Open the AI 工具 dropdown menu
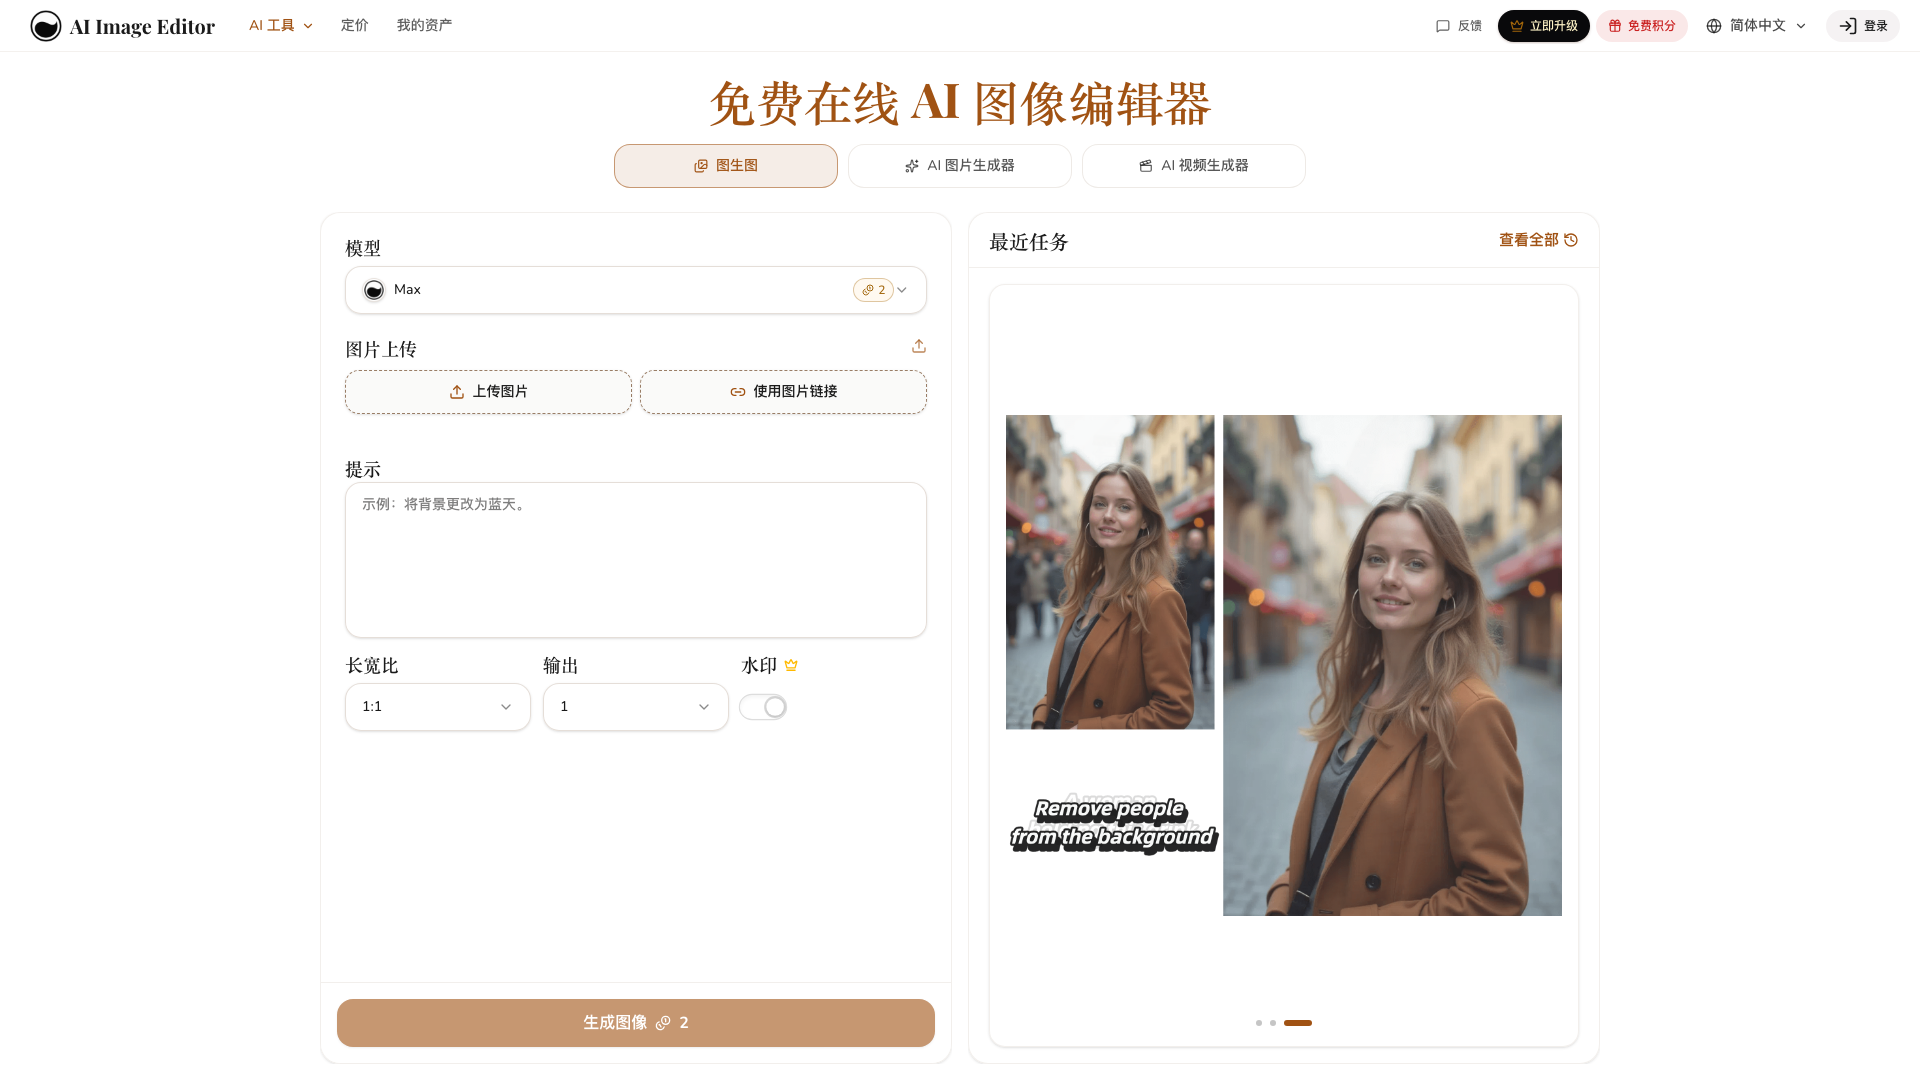Image resolution: width=1920 pixels, height=1080 pixels. pyautogui.click(x=281, y=26)
